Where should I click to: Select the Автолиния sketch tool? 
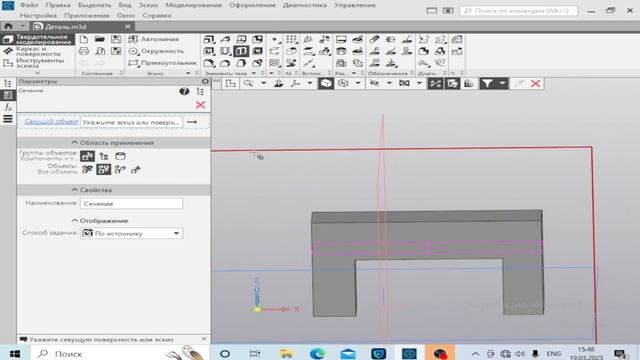(154, 39)
